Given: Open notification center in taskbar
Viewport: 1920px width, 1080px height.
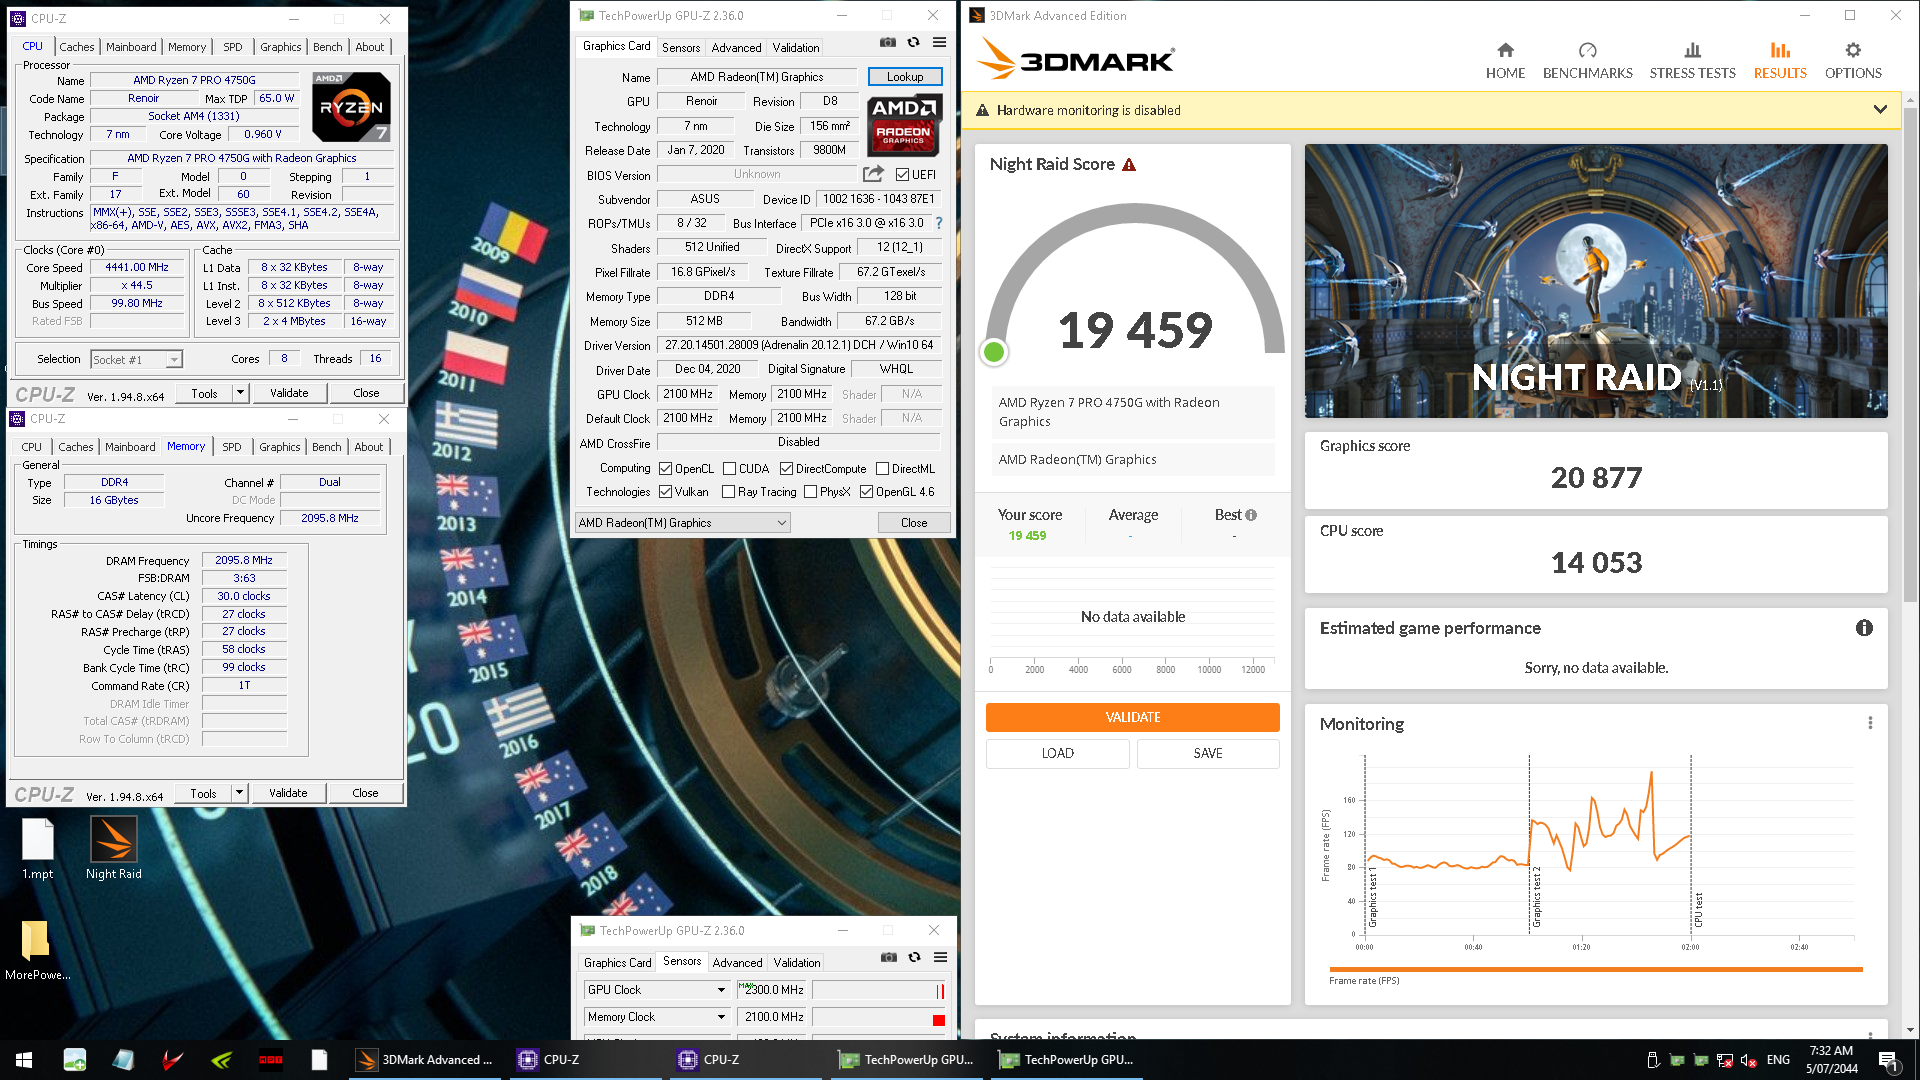Looking at the screenshot, I should 1888,1060.
